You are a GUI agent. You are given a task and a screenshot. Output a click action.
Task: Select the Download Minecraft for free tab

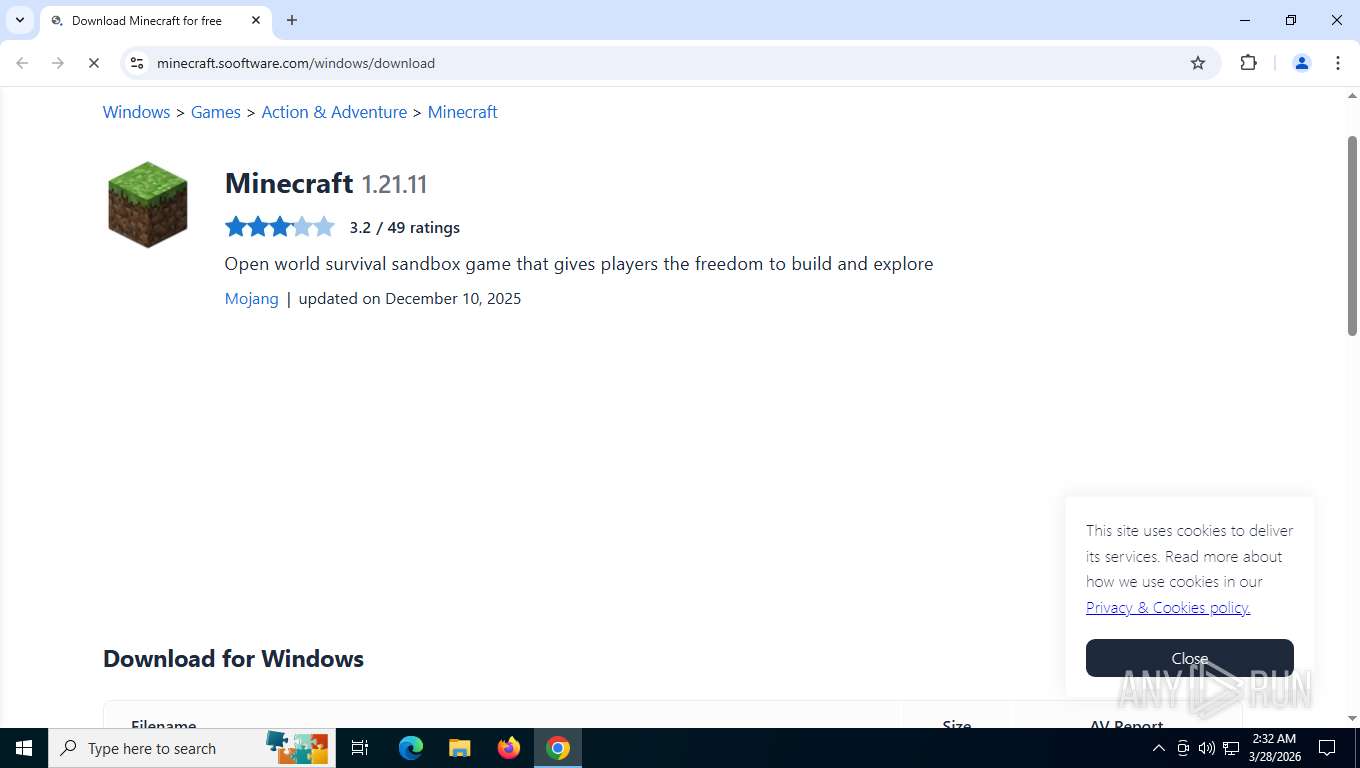147,20
